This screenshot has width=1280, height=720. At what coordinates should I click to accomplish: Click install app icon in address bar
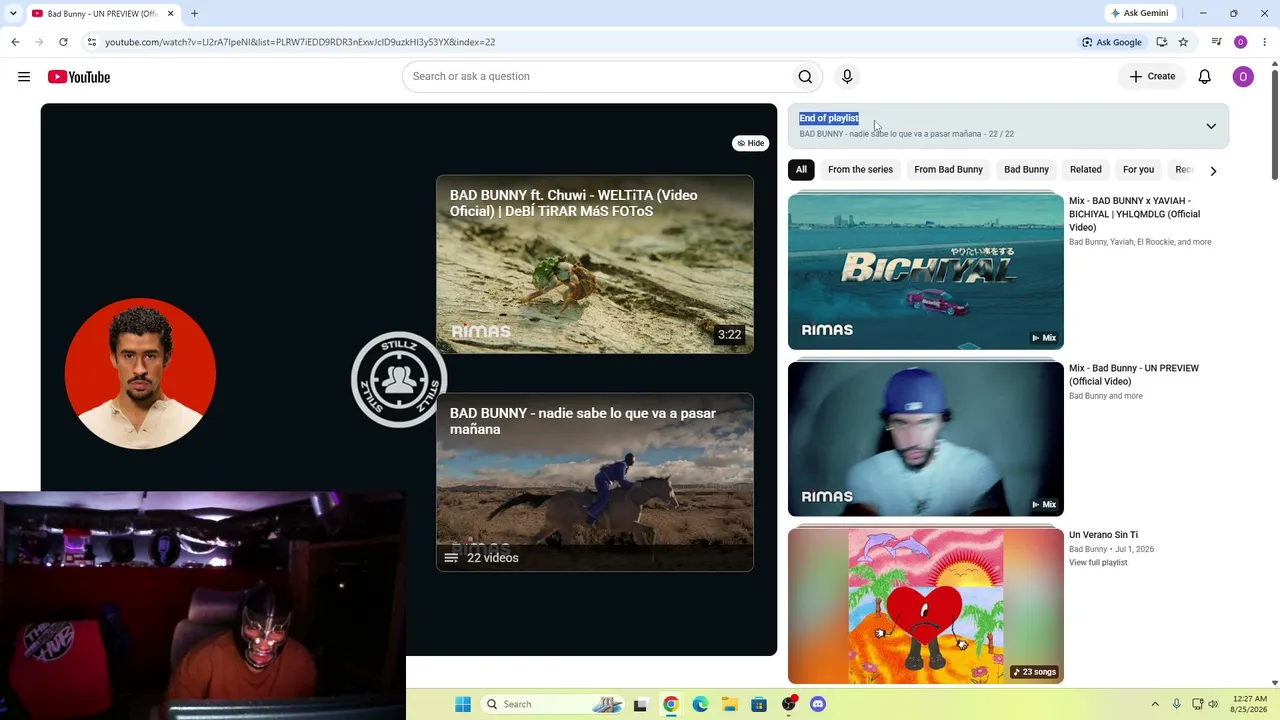pos(1161,42)
